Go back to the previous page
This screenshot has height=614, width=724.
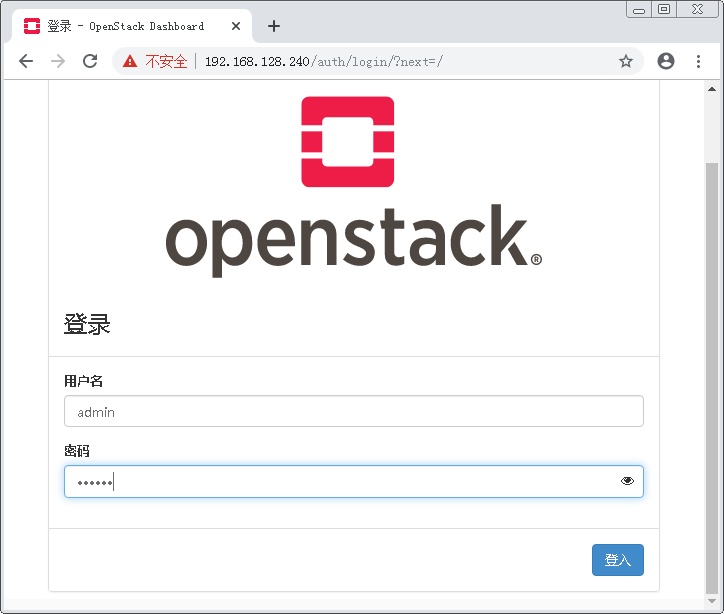pos(26,61)
